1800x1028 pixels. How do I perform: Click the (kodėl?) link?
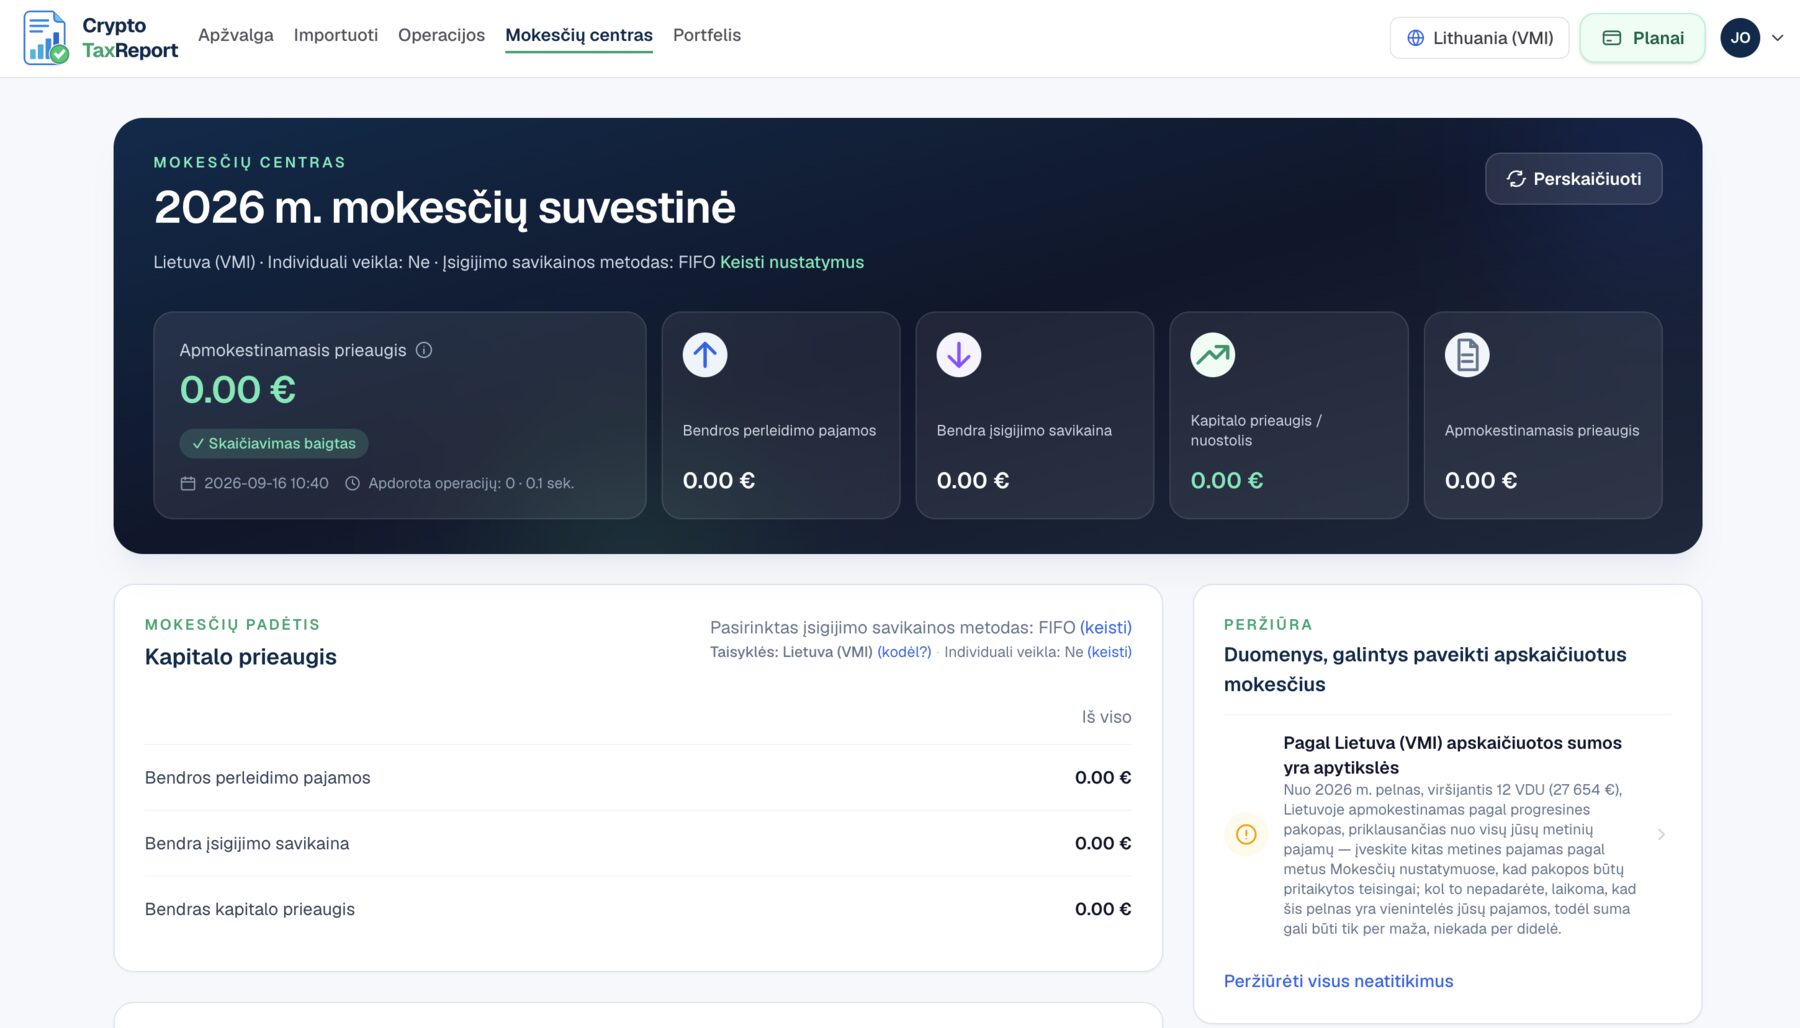point(904,652)
